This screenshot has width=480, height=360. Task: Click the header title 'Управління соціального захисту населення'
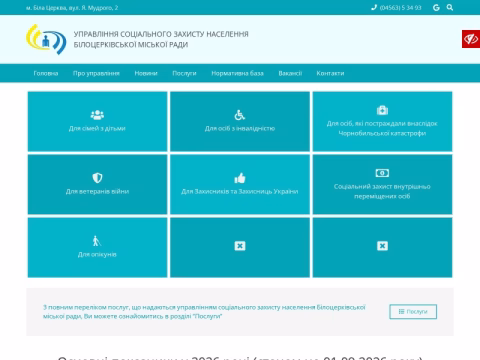tap(161, 39)
